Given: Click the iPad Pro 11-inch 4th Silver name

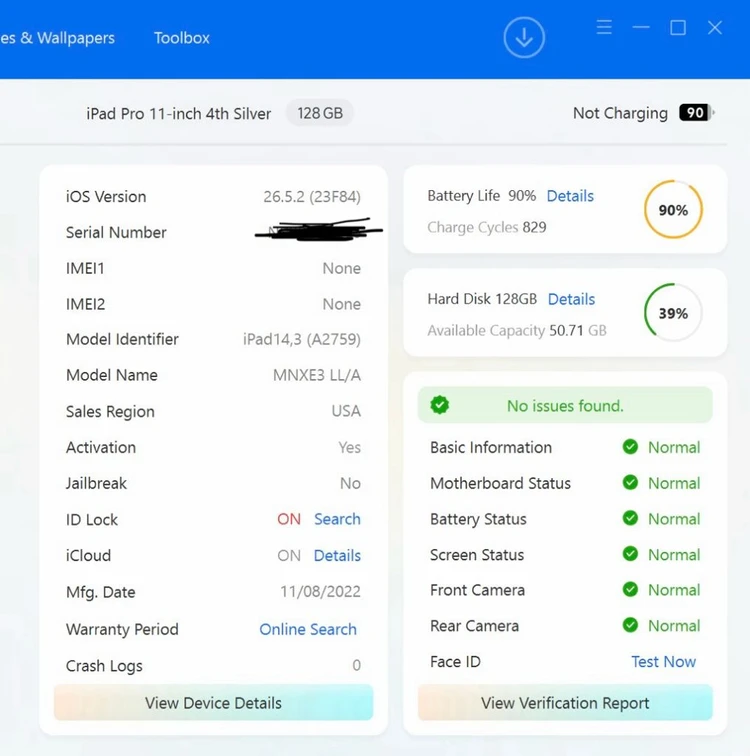Looking at the screenshot, I should [178, 114].
